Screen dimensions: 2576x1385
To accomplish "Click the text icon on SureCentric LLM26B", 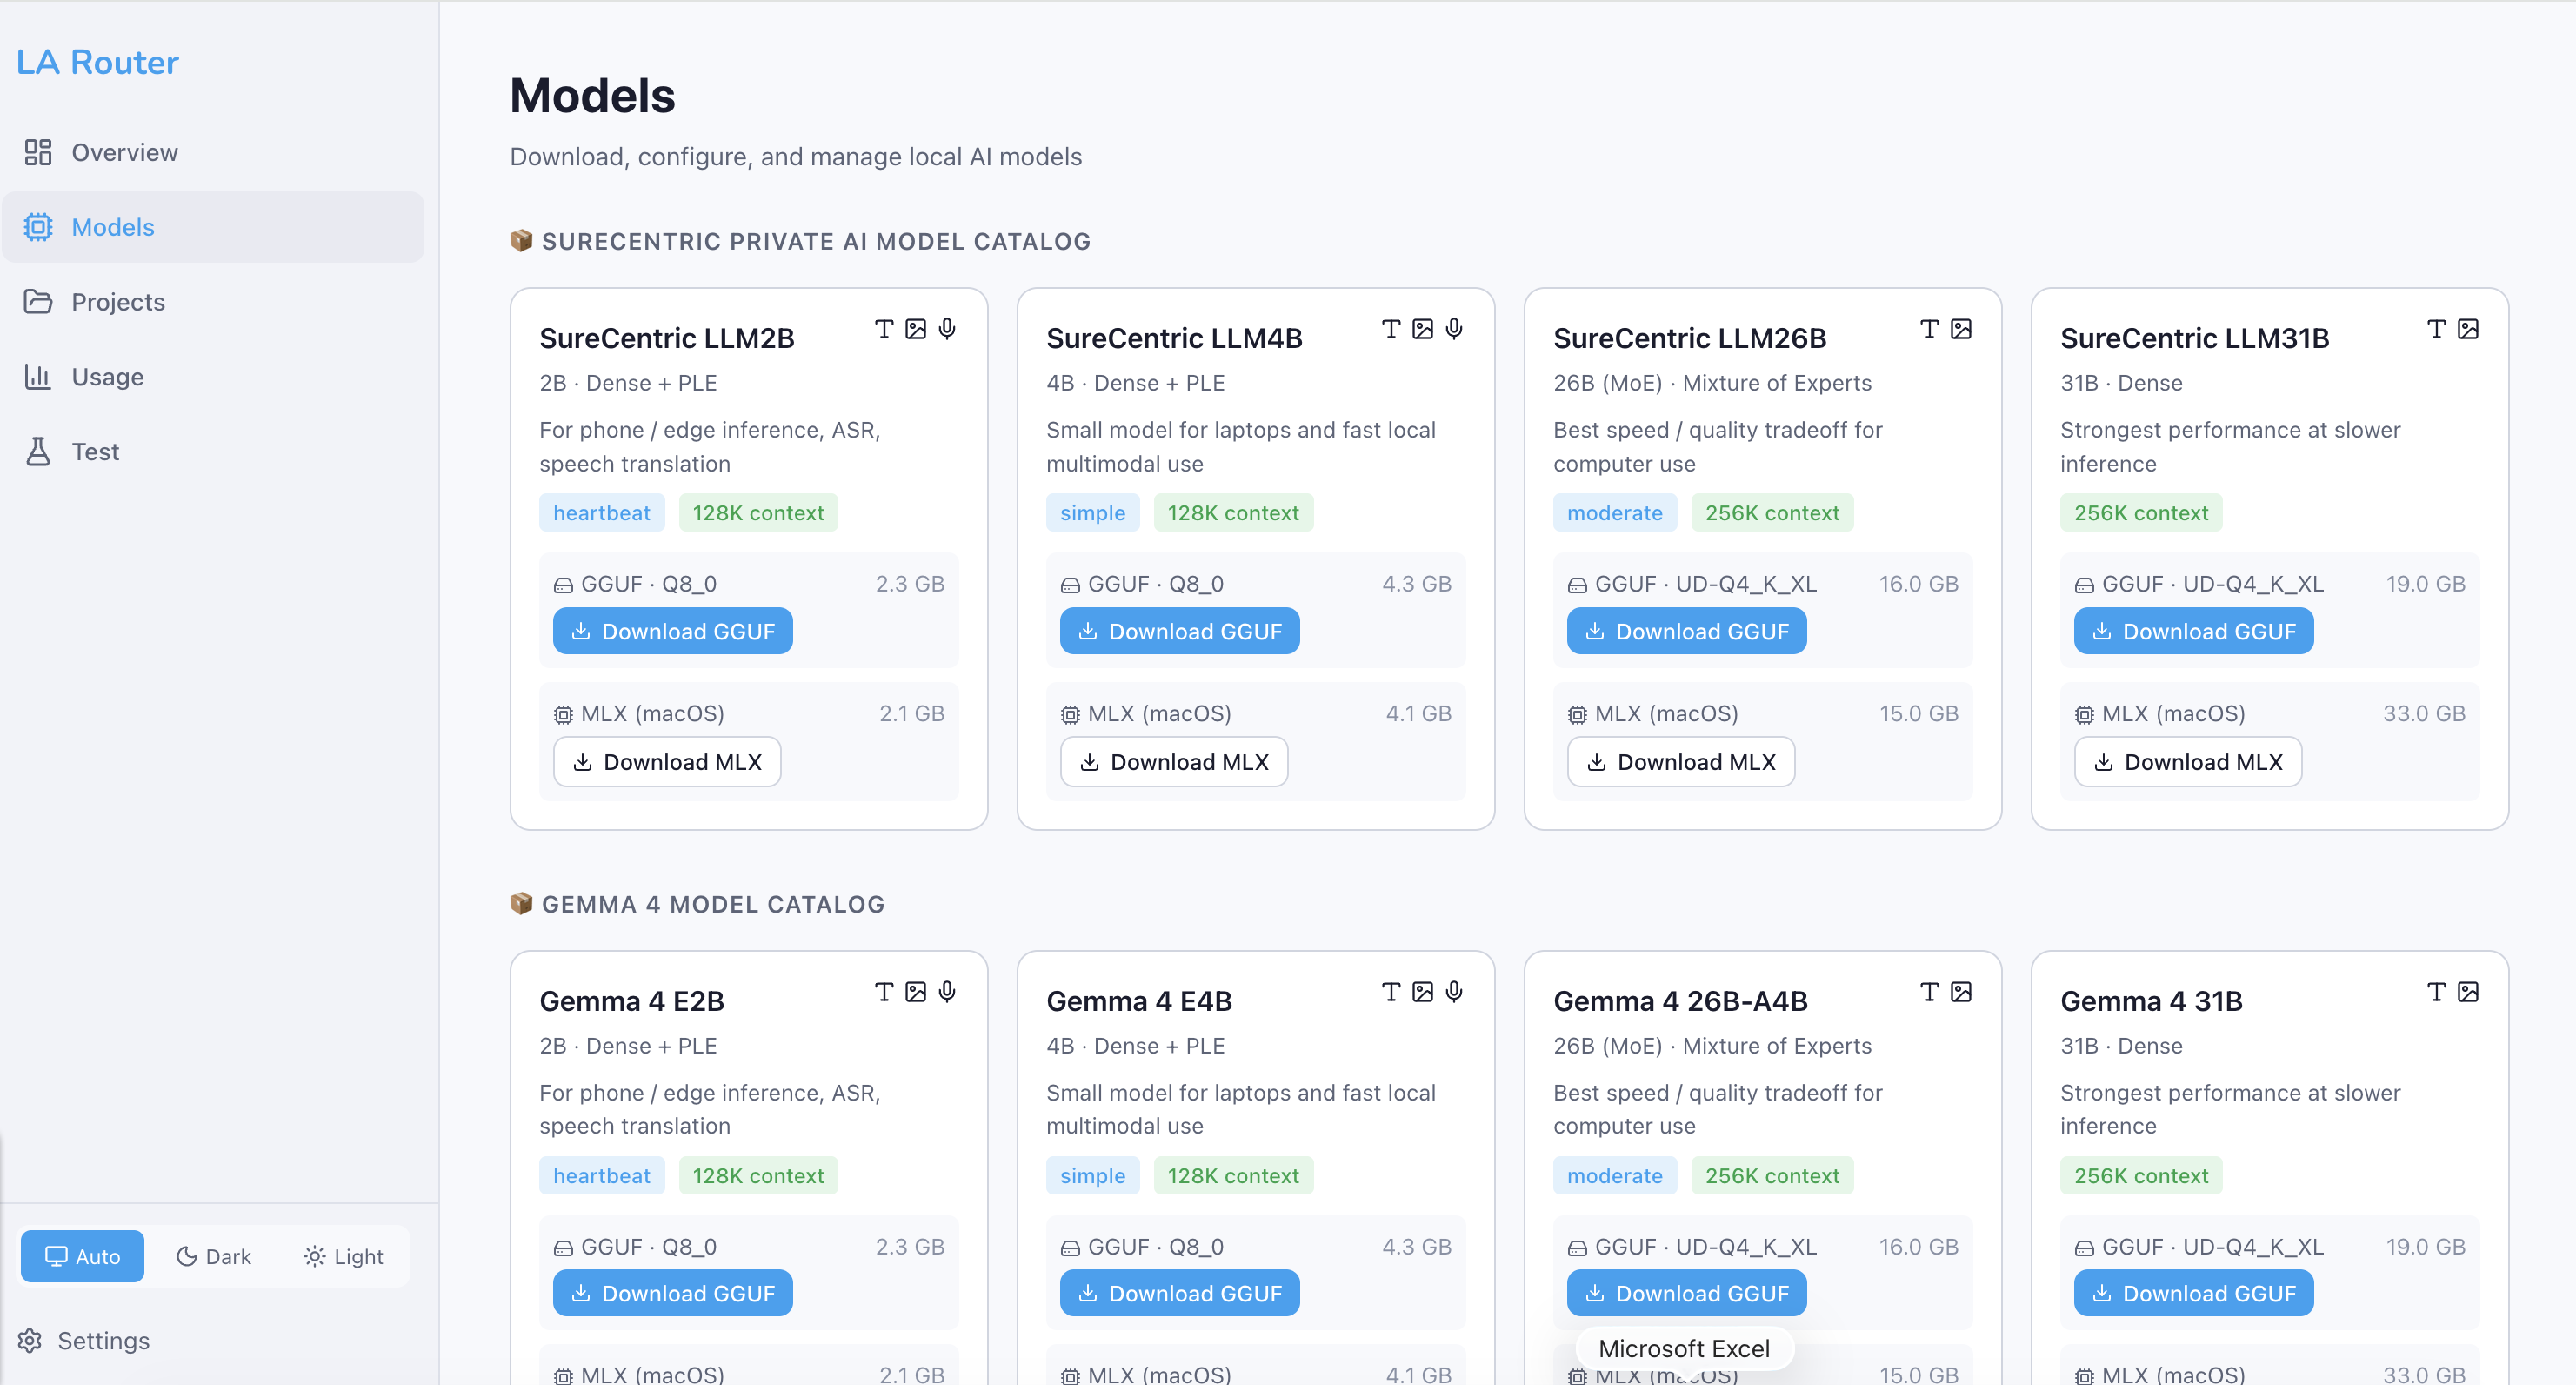I will pyautogui.click(x=1930, y=329).
